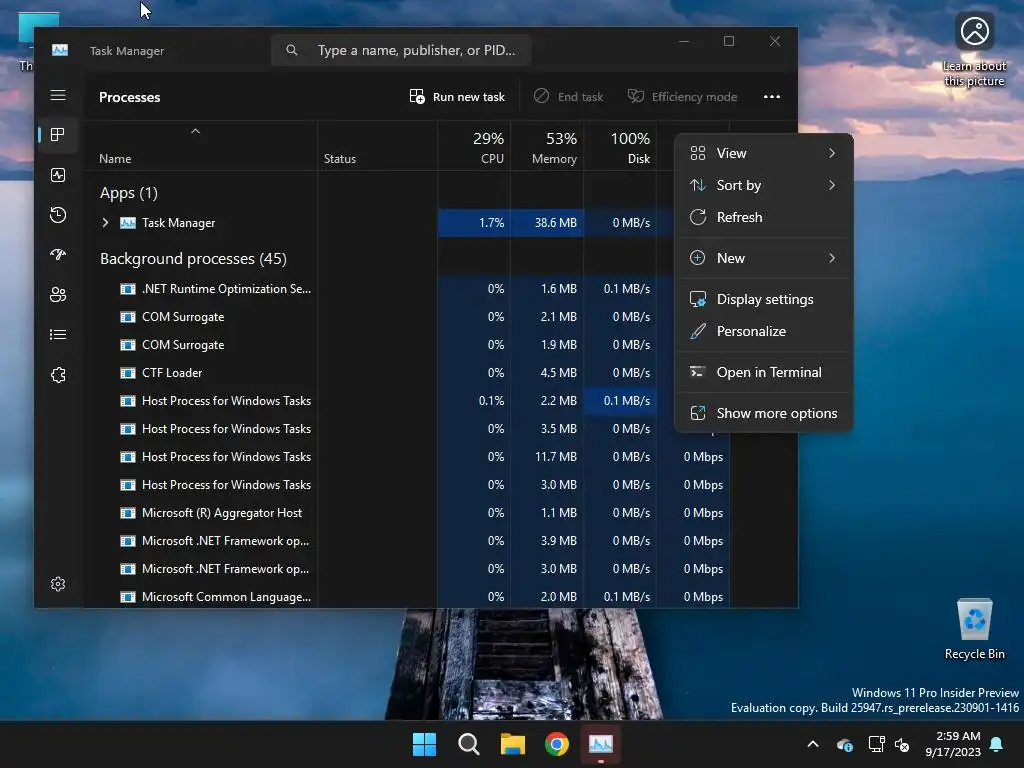Click the End task button
This screenshot has width=1024, height=768.
pos(568,97)
